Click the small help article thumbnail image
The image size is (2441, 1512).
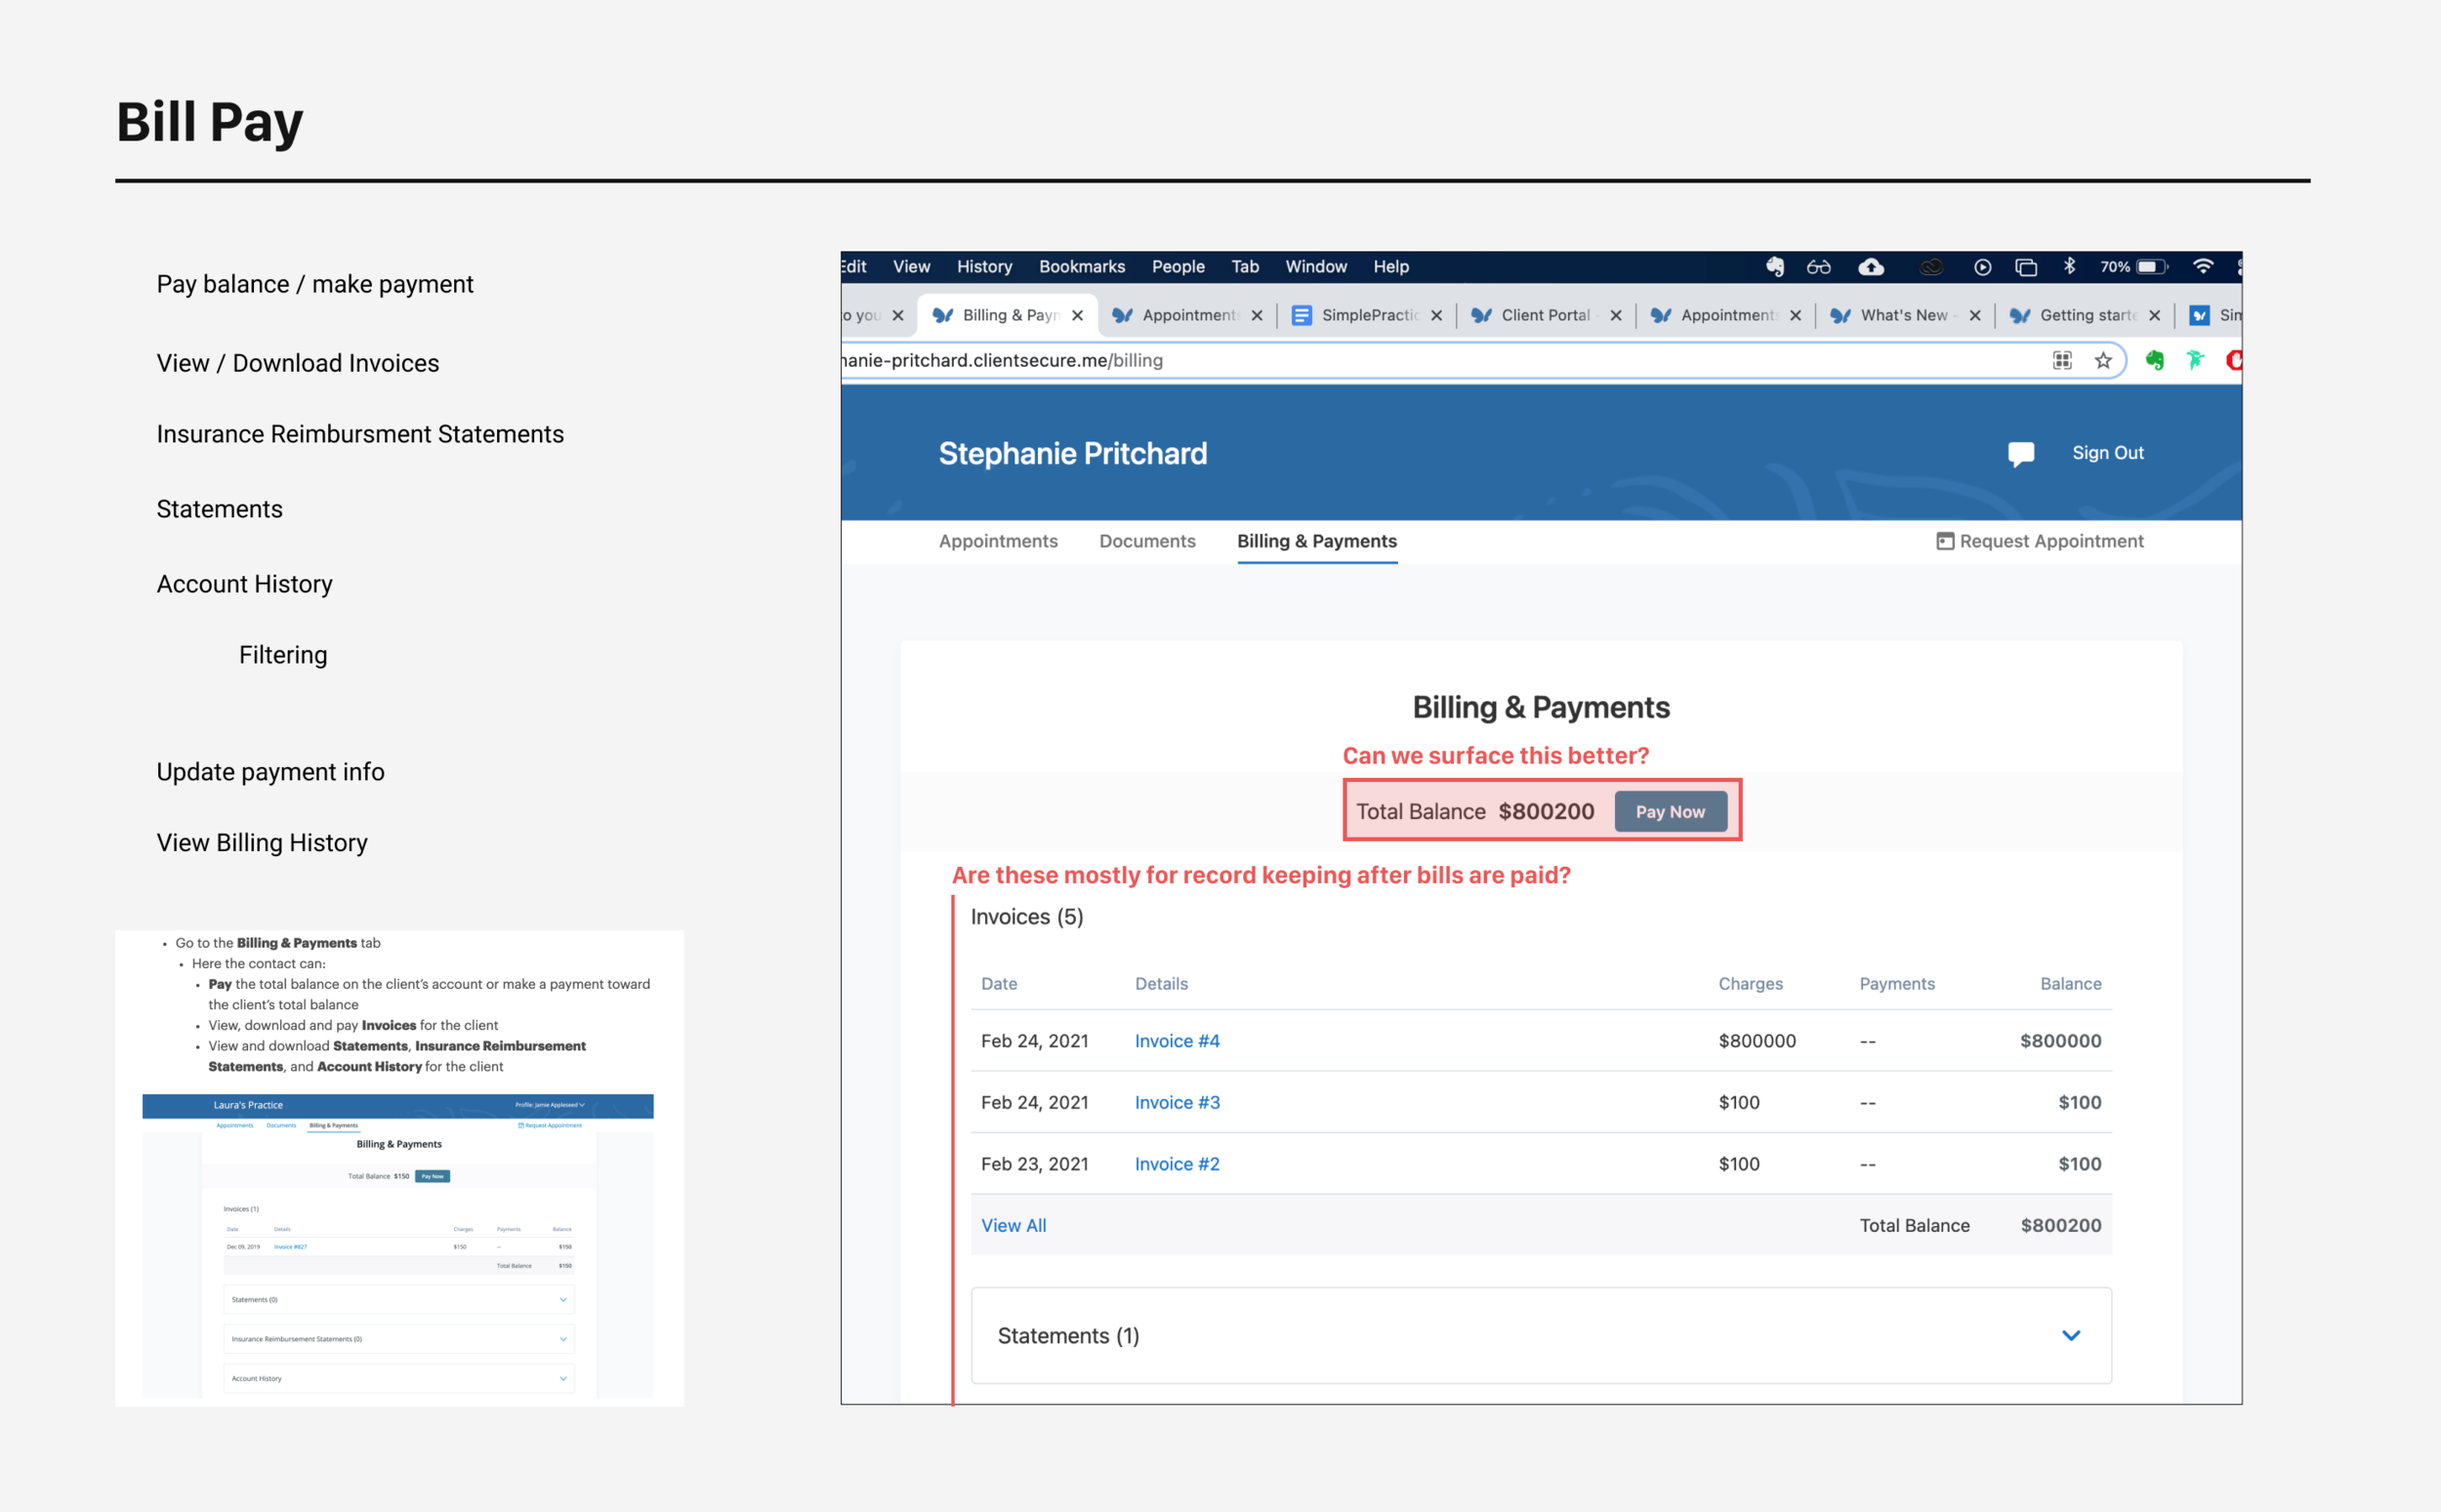coord(399,1167)
